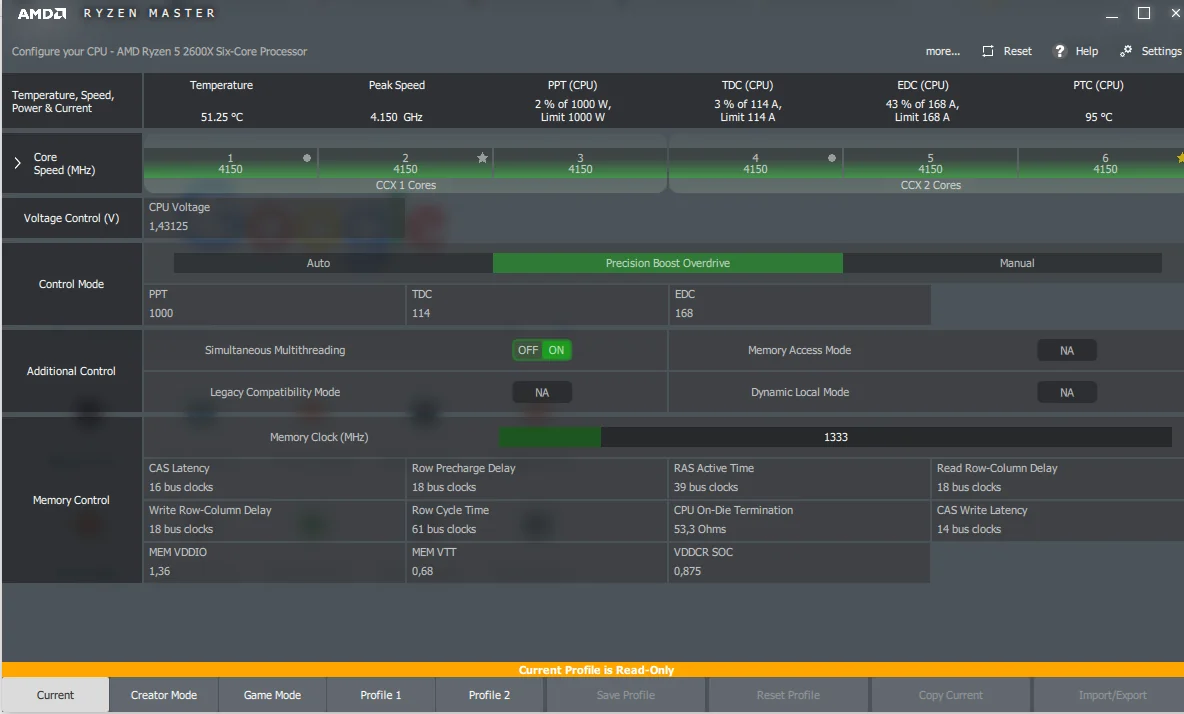Click the Copy Current button

click(951, 695)
